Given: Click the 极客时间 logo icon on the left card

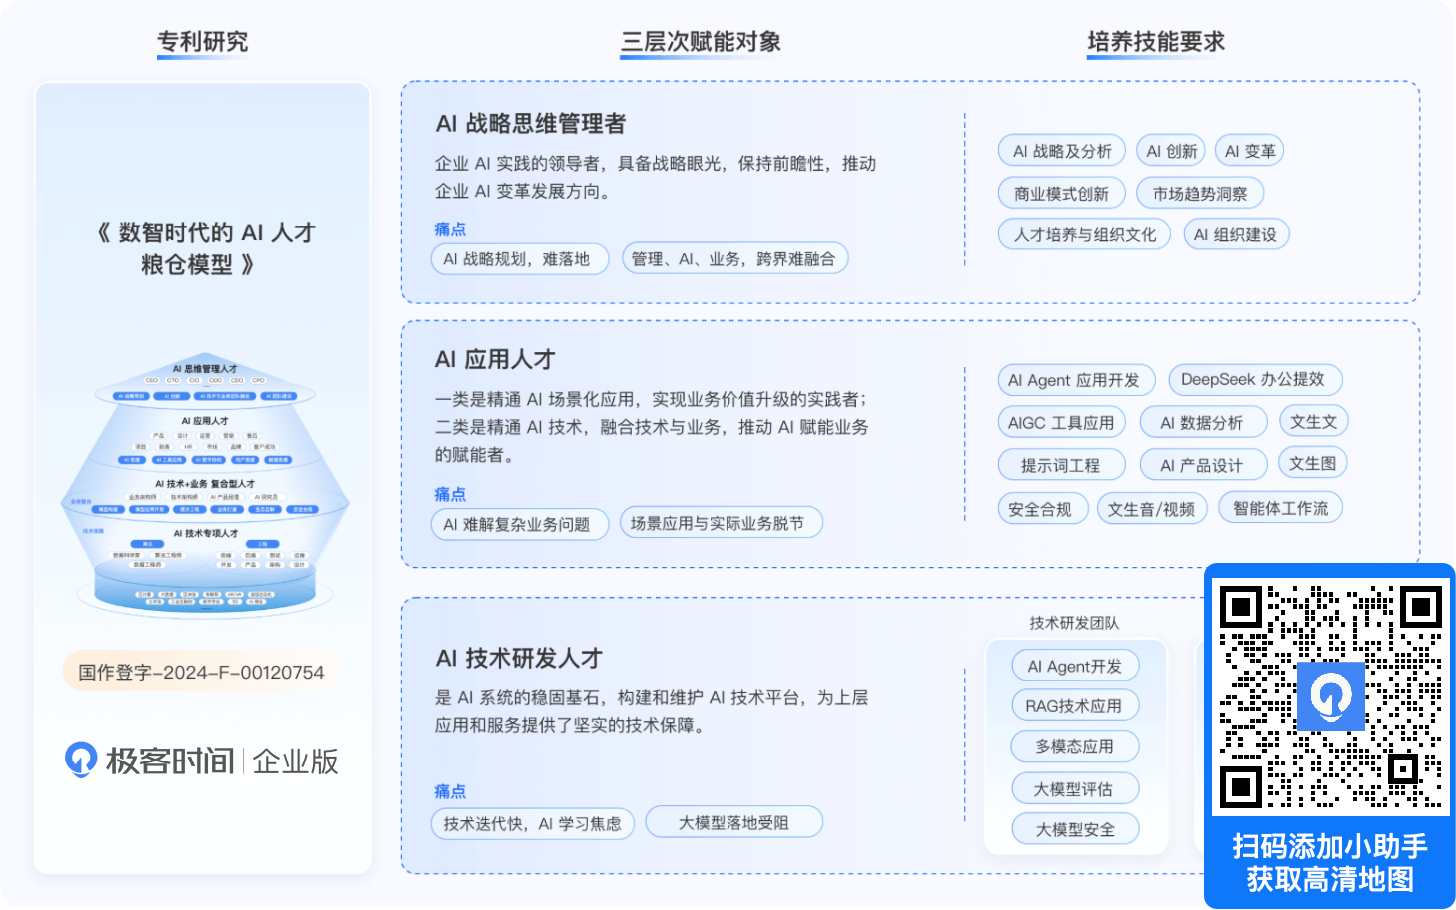Looking at the screenshot, I should (81, 760).
